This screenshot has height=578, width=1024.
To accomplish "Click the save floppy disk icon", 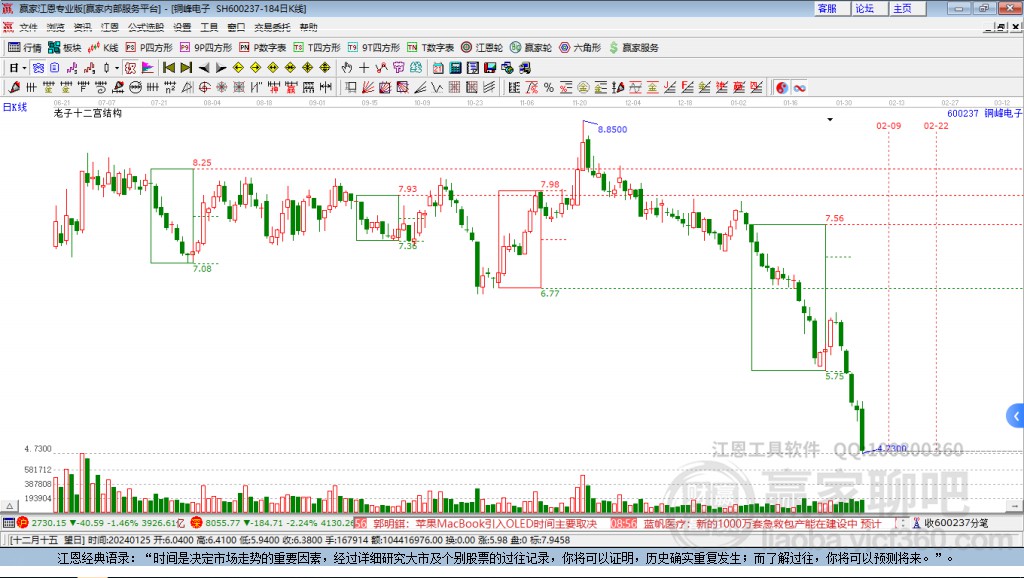I will coord(490,68).
